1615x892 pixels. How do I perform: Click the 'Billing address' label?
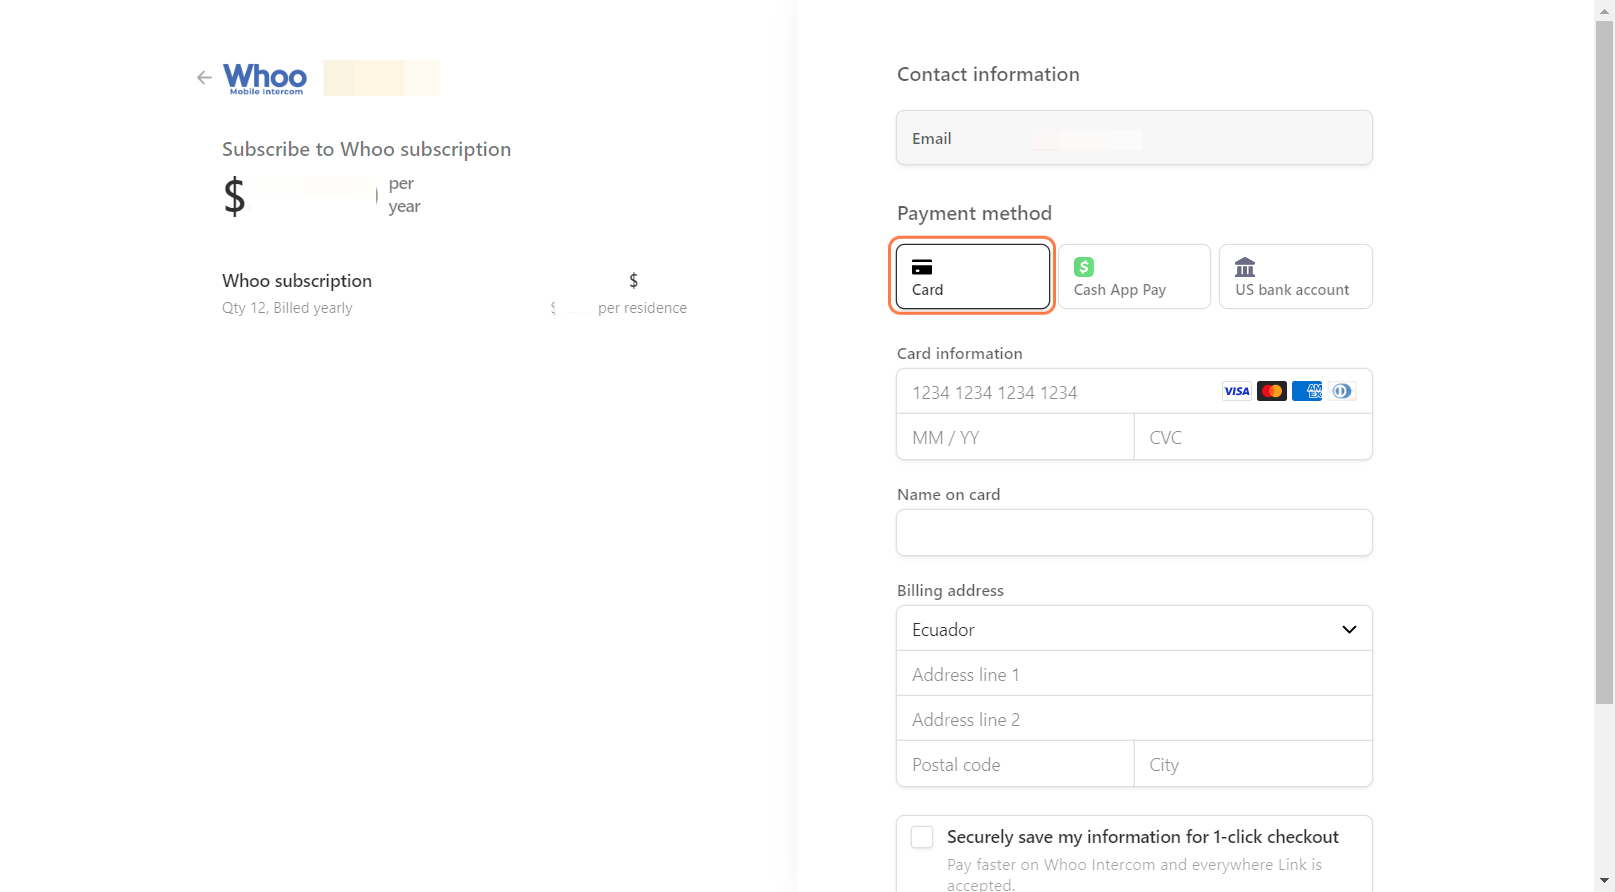(950, 590)
